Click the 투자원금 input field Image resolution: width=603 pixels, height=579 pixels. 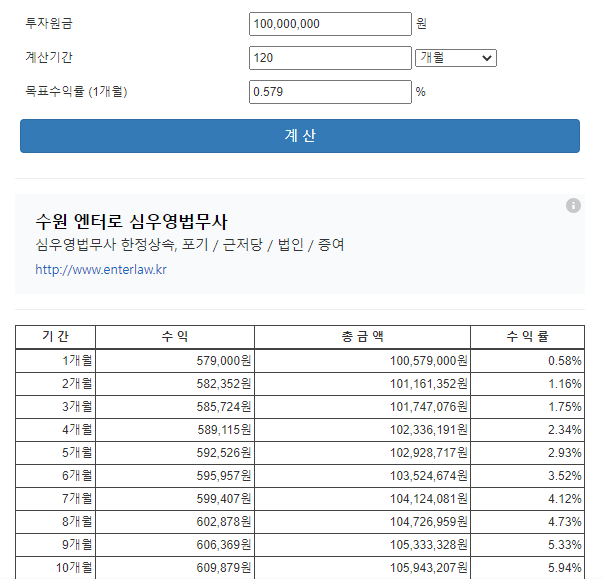click(330, 24)
